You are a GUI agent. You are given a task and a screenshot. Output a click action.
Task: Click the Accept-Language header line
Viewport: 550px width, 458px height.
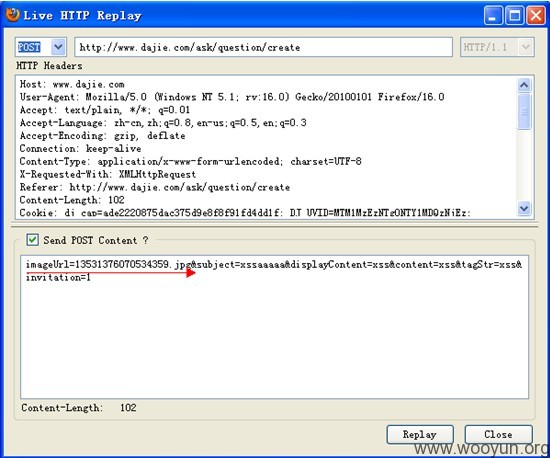point(163,123)
